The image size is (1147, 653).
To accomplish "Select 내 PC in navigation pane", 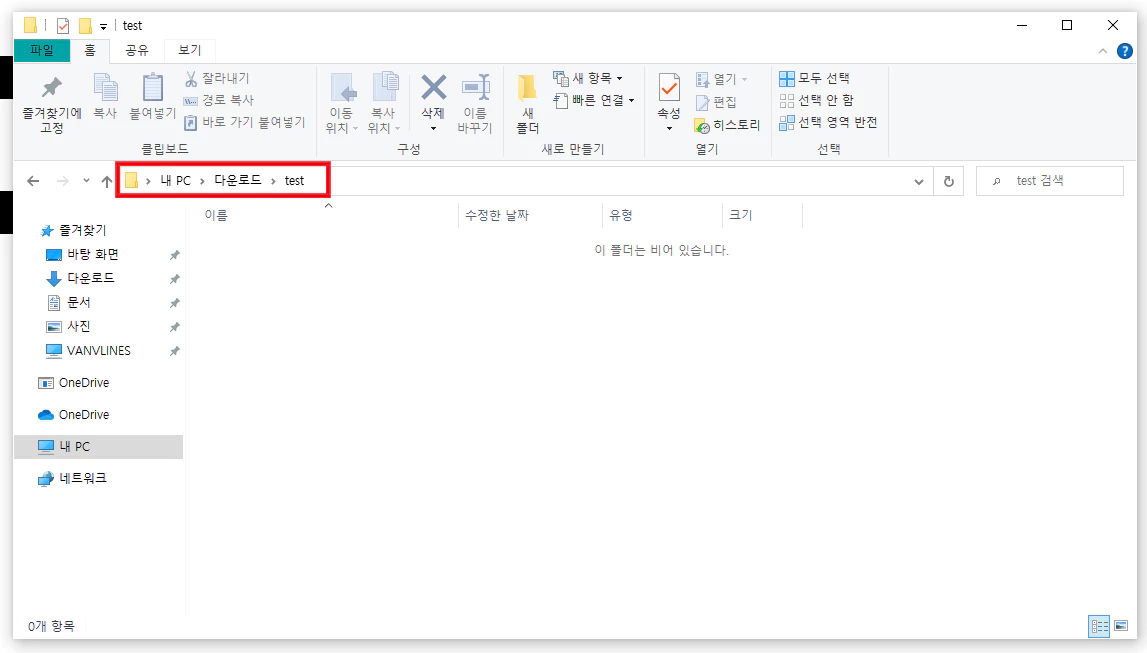I will [98, 447].
